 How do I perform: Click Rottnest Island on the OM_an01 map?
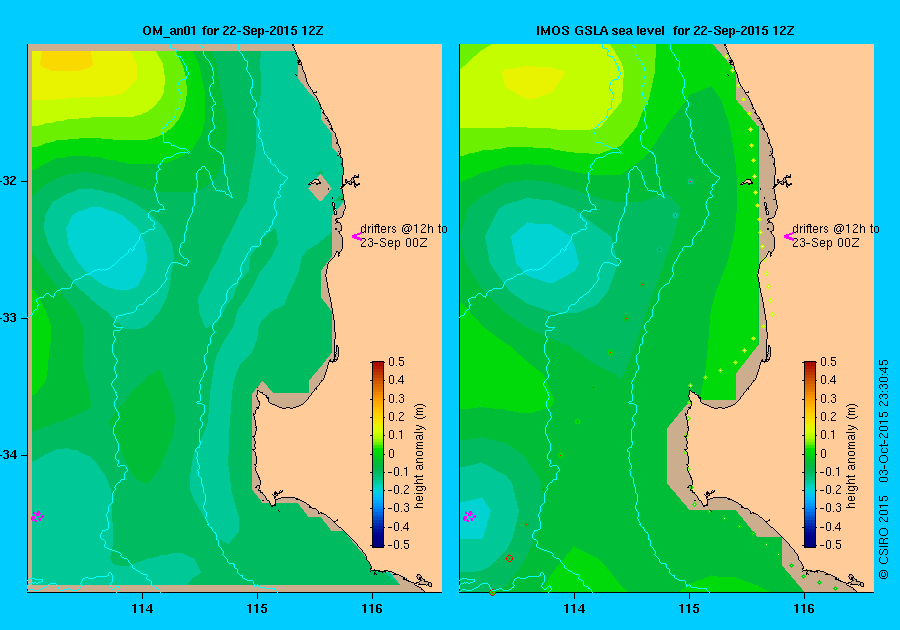tap(316, 182)
